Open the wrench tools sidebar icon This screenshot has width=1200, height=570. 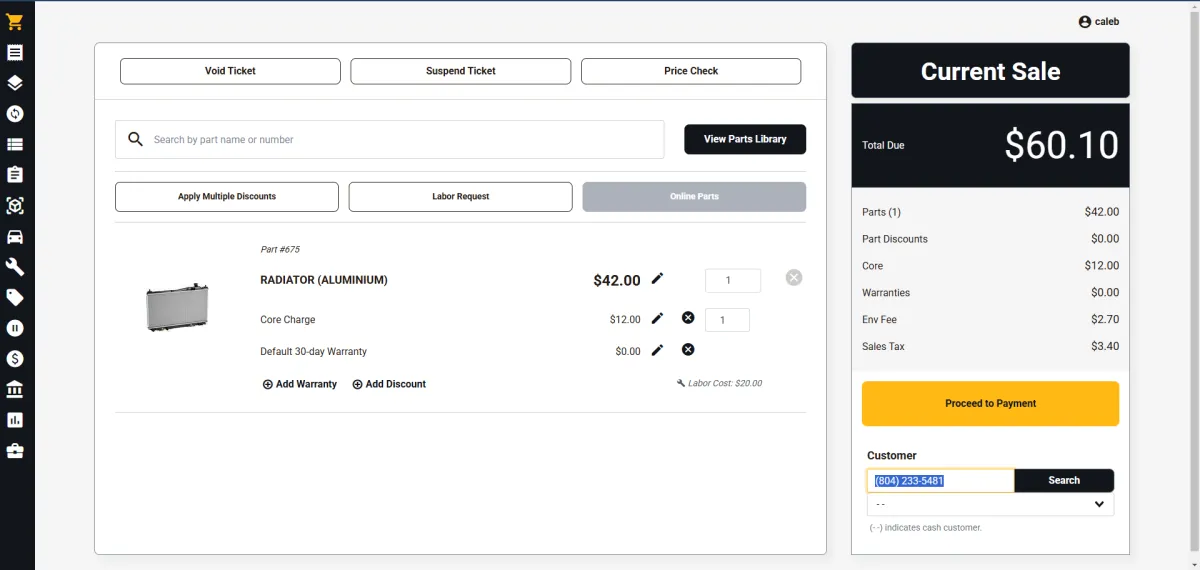tap(15, 267)
